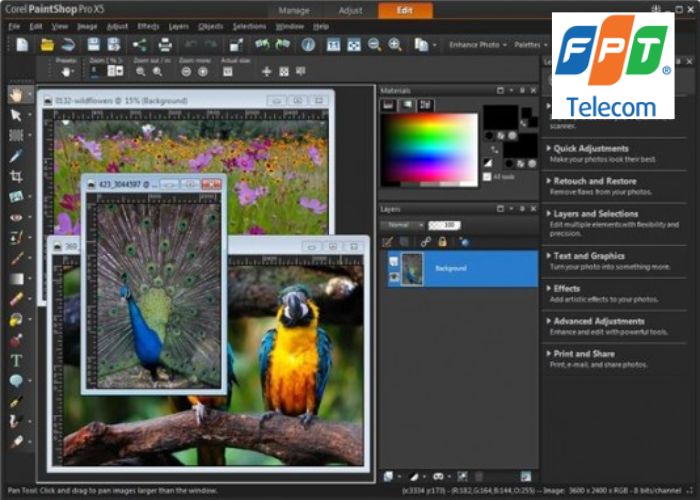Click the Rotate Left icon
700x500 pixels.
coord(262,45)
